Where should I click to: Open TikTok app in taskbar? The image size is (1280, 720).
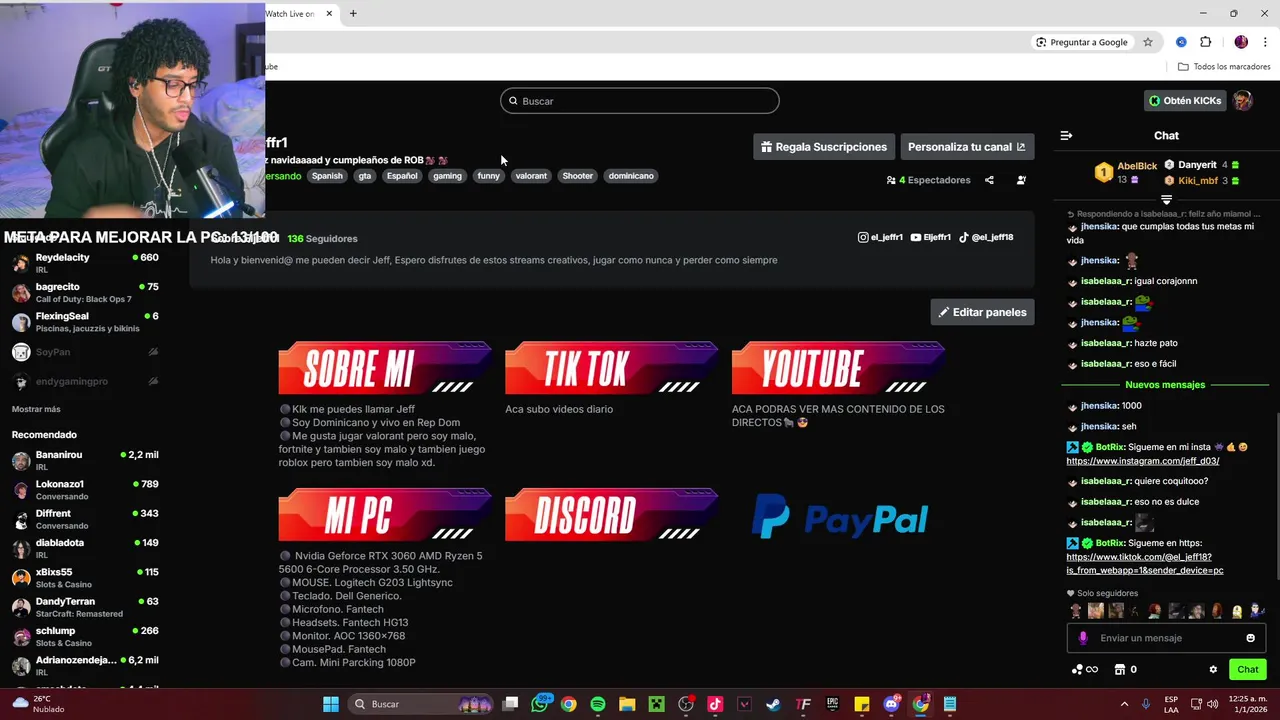tap(715, 704)
